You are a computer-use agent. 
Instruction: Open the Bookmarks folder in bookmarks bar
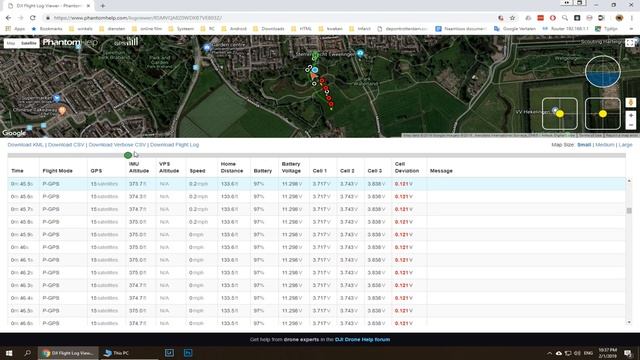[47, 29]
